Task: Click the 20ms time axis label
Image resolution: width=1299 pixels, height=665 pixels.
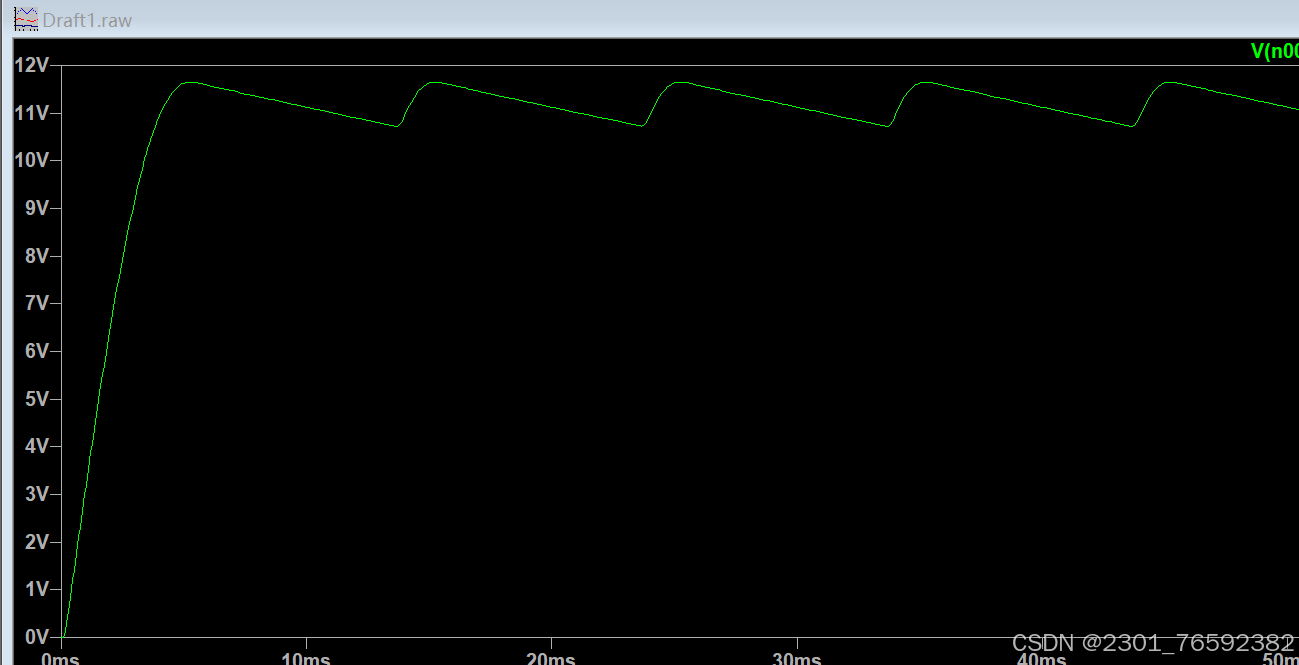Action: (551, 659)
